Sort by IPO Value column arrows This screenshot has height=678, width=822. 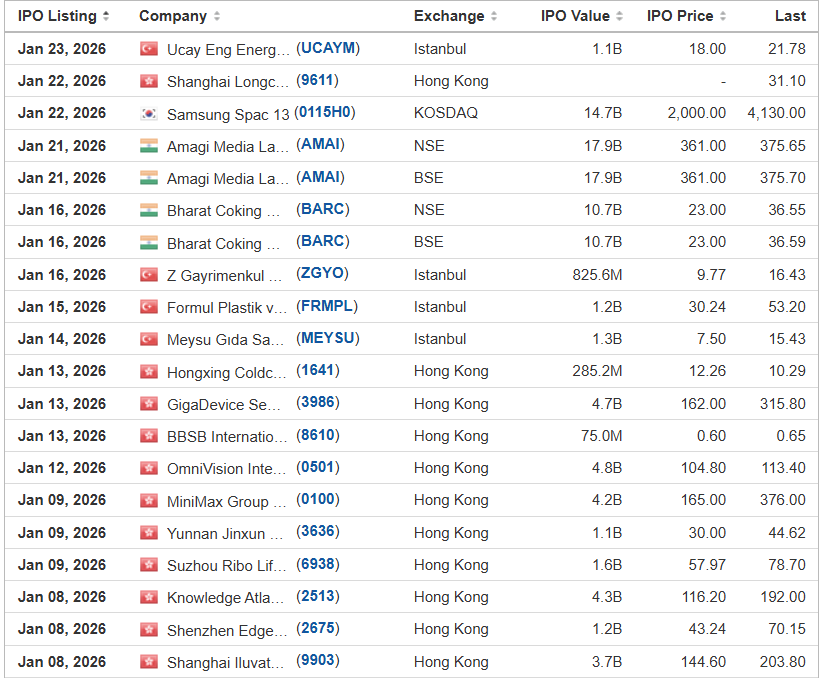[619, 16]
